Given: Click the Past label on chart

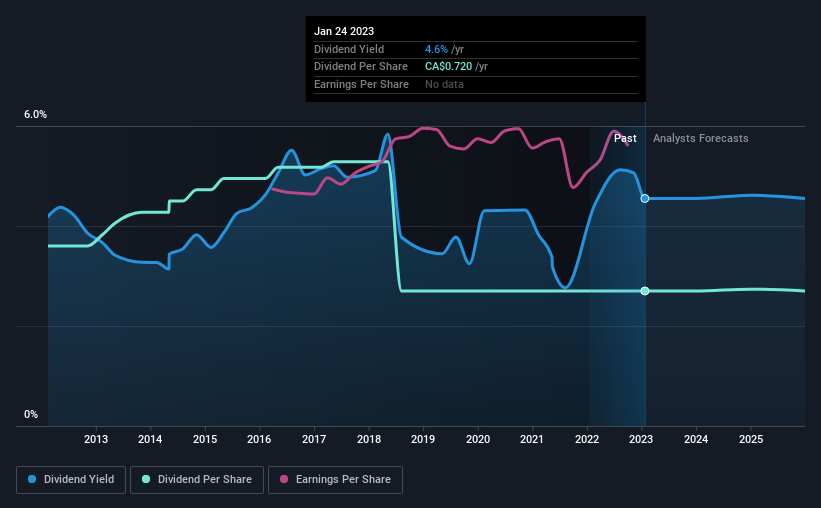Looking at the screenshot, I should tap(625, 138).
